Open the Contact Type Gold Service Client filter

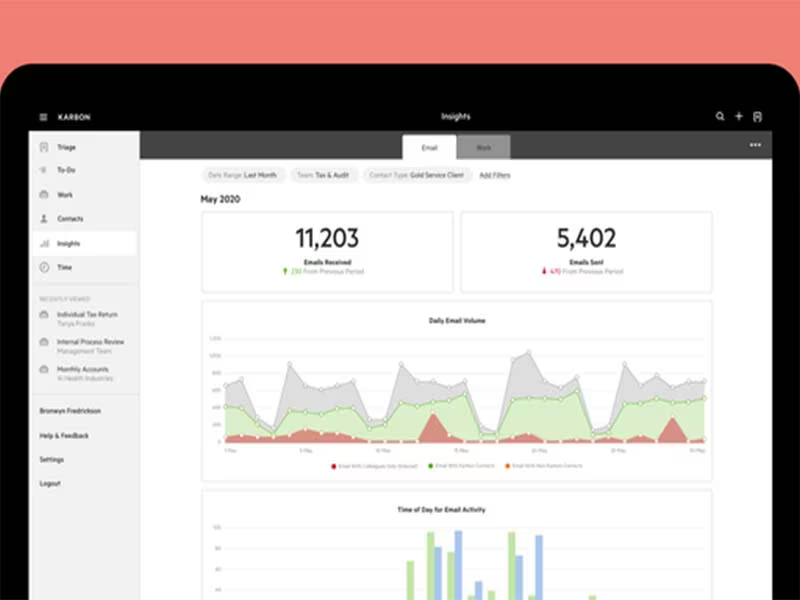[x=416, y=175]
